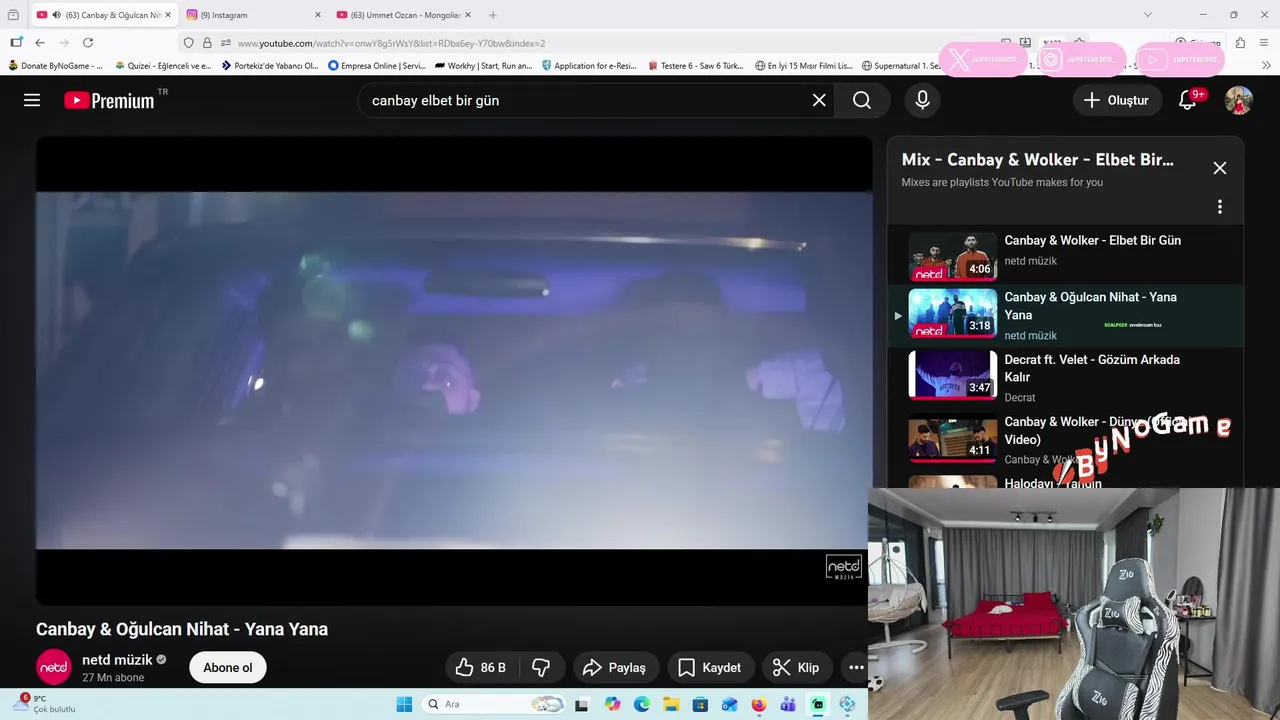Open the En İyi 15 Mısır Filmi bookmark
The image size is (1280, 720).
pyautogui.click(x=804, y=66)
